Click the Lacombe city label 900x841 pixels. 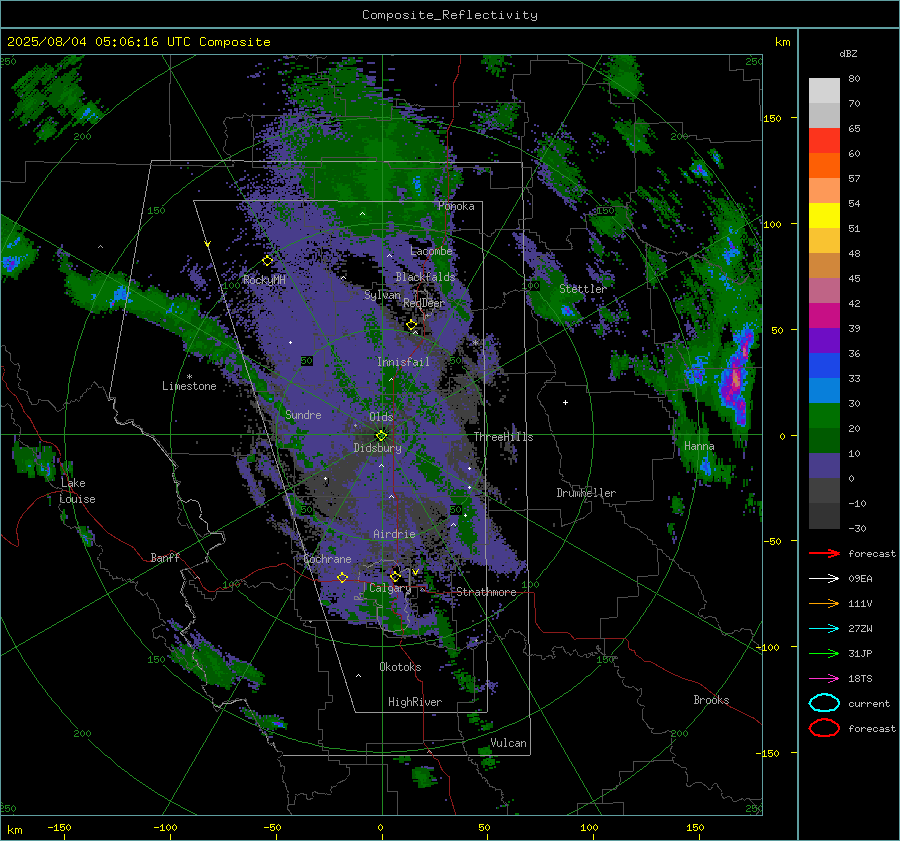tap(431, 251)
